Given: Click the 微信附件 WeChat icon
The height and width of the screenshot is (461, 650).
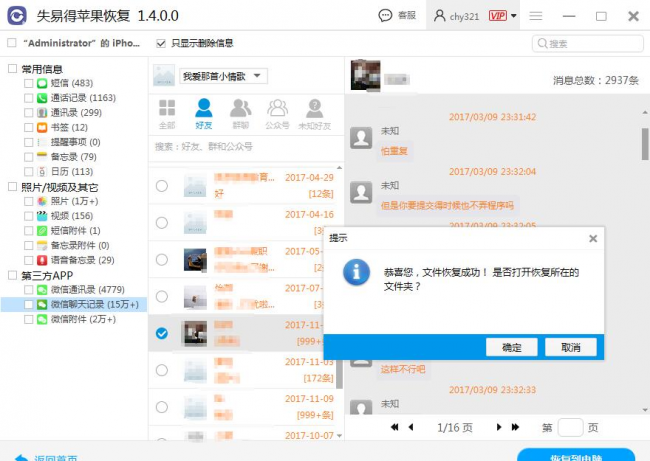Looking at the screenshot, I should point(42,320).
